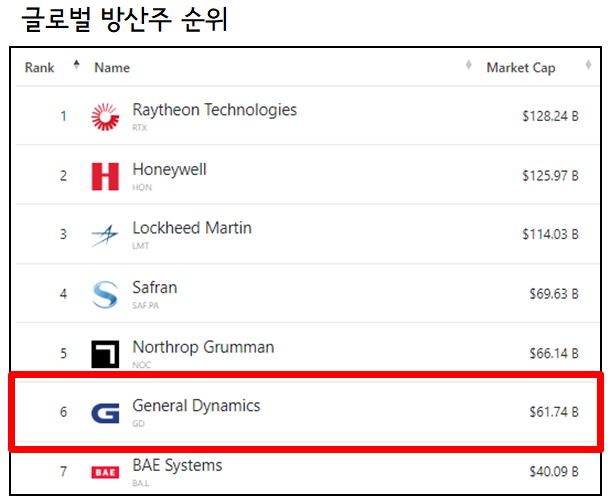
Task: Click the GD ticker symbol
Action: 138,424
